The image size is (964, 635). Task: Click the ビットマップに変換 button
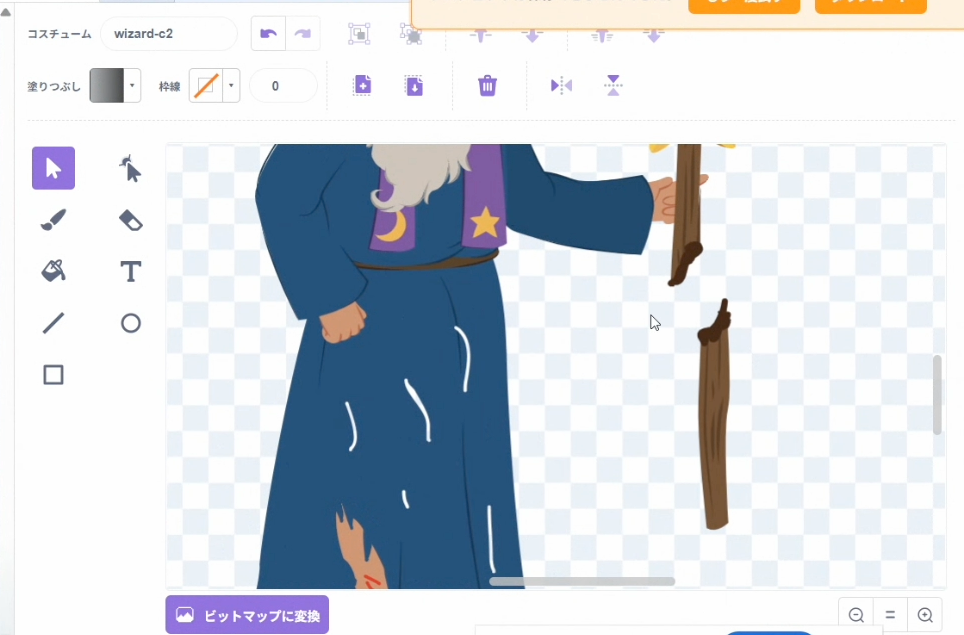tap(247, 615)
